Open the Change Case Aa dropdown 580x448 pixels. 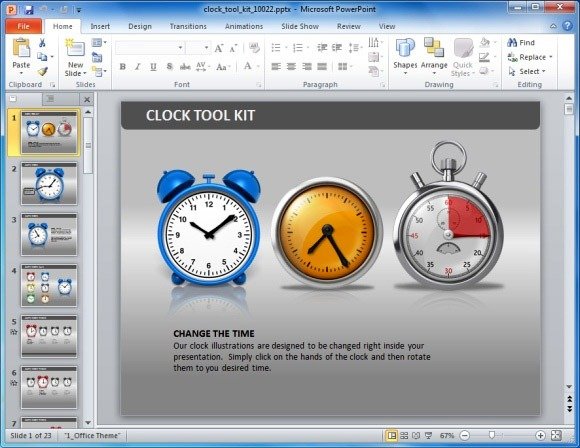point(223,67)
